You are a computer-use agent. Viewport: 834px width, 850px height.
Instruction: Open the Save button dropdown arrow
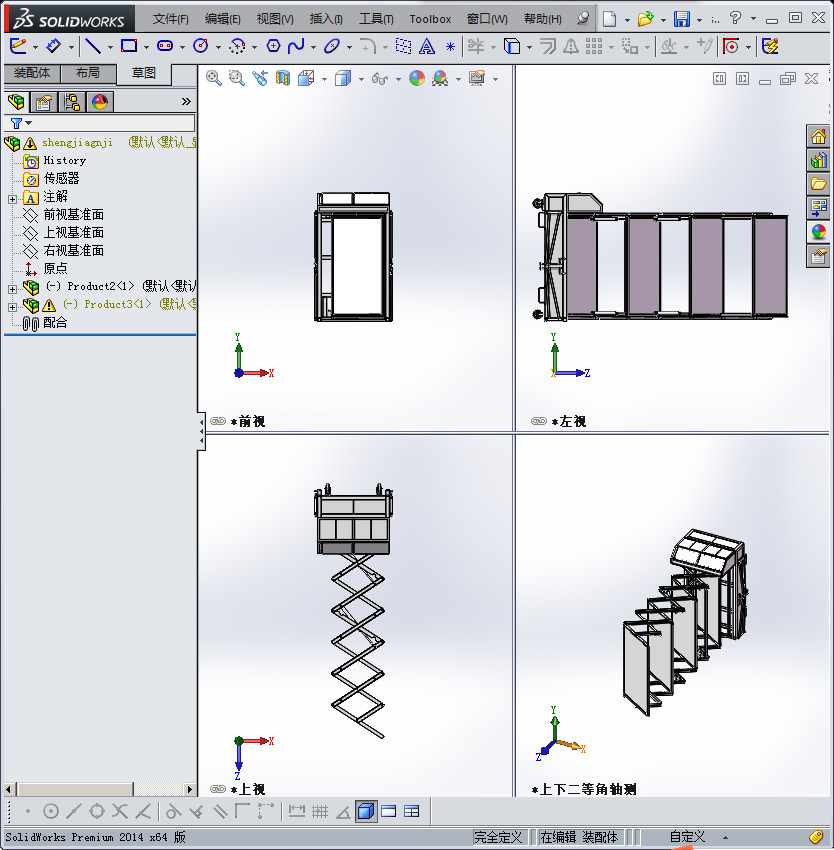click(700, 20)
